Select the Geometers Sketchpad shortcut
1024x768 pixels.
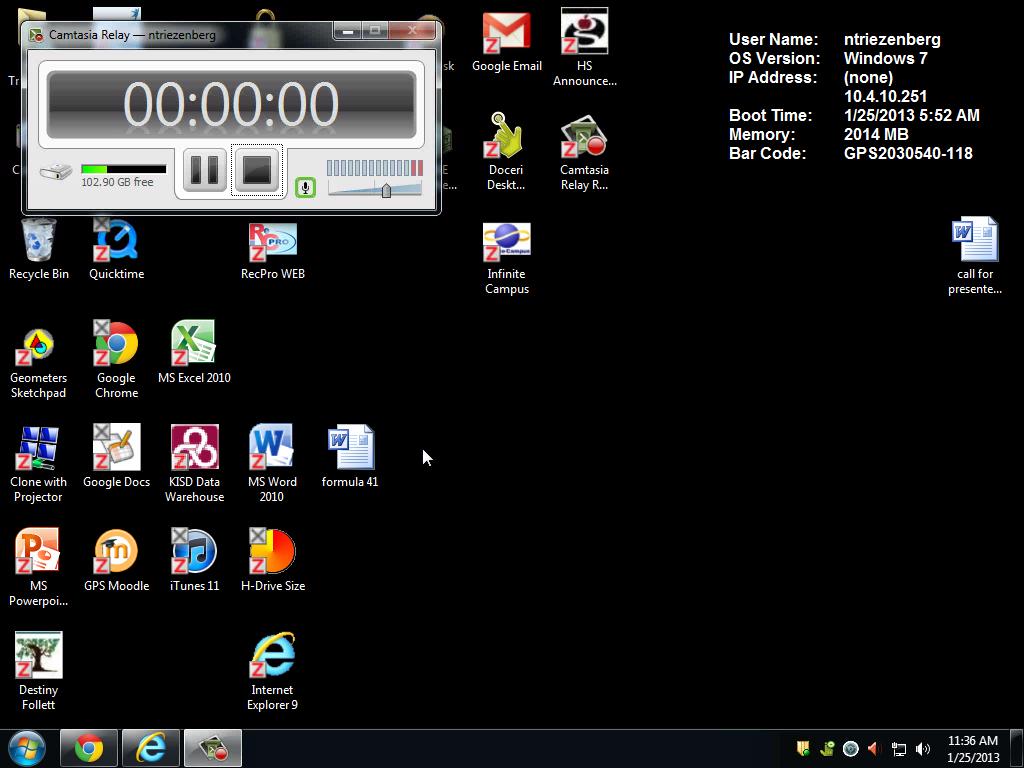click(x=39, y=360)
